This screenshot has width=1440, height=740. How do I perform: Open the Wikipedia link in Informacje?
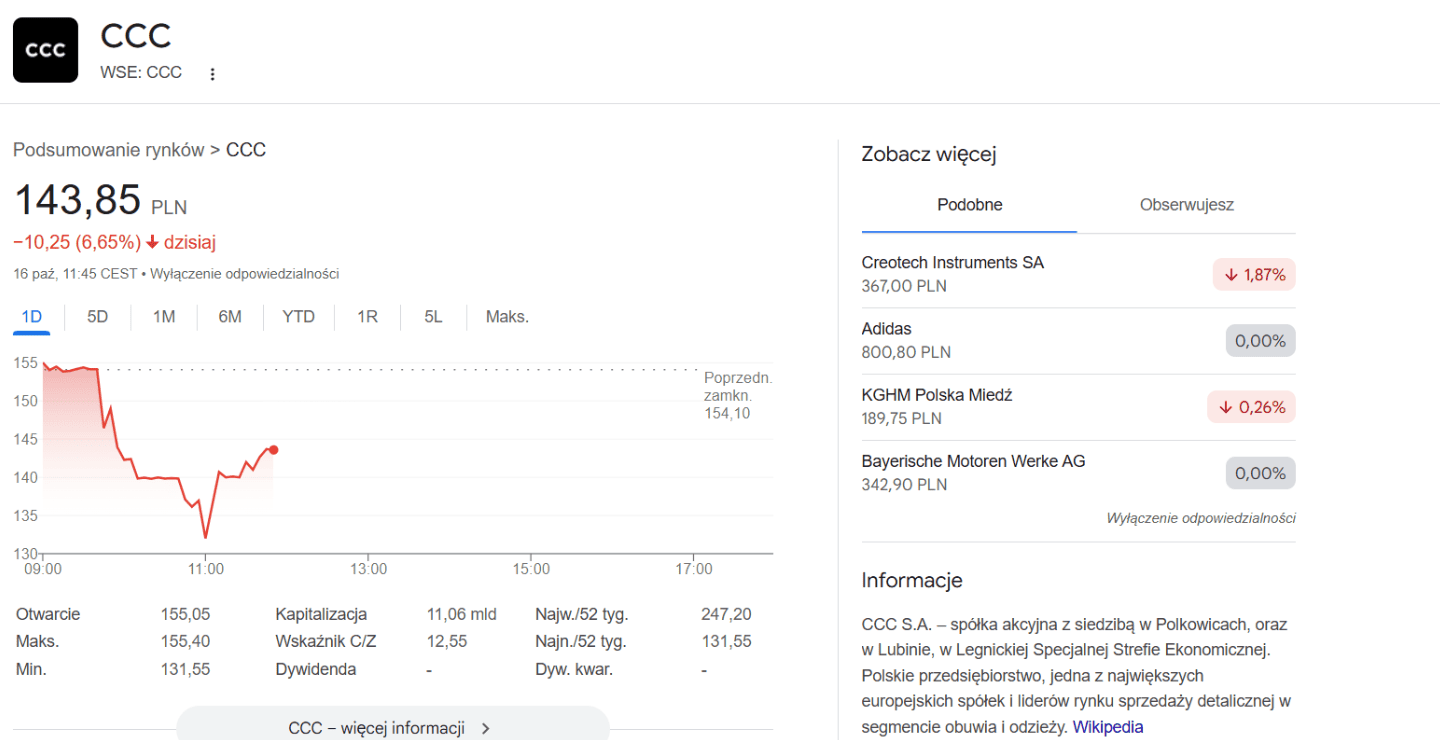point(1107,727)
